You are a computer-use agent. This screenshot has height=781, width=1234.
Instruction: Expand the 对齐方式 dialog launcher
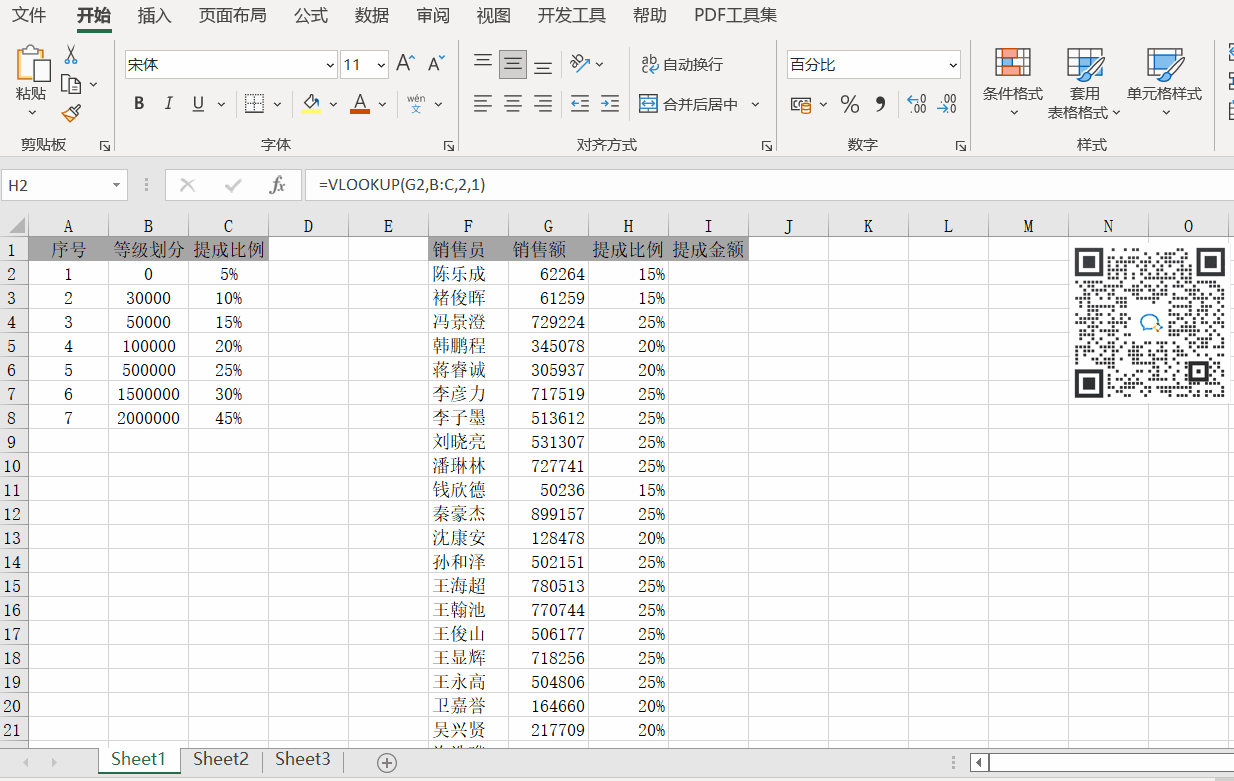coord(766,146)
